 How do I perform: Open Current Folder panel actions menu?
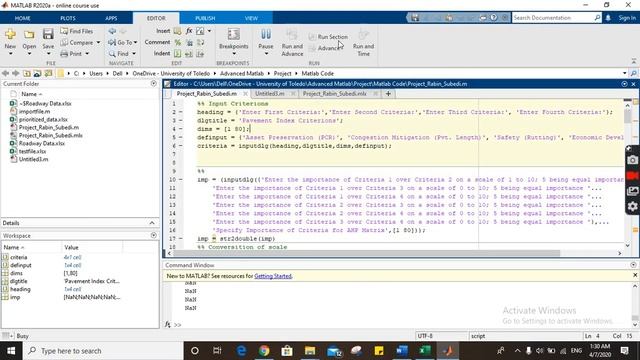pyautogui.click(x=153, y=84)
